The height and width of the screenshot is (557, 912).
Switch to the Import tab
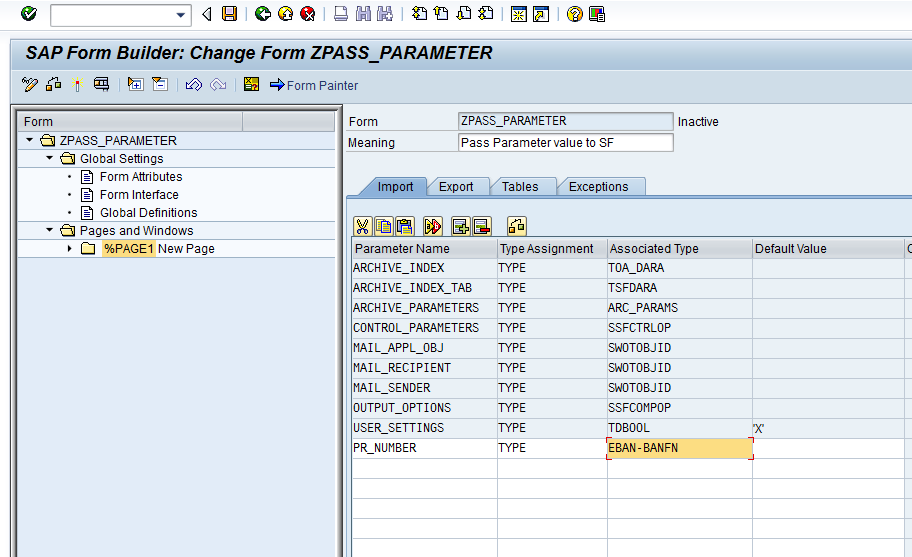coord(395,187)
